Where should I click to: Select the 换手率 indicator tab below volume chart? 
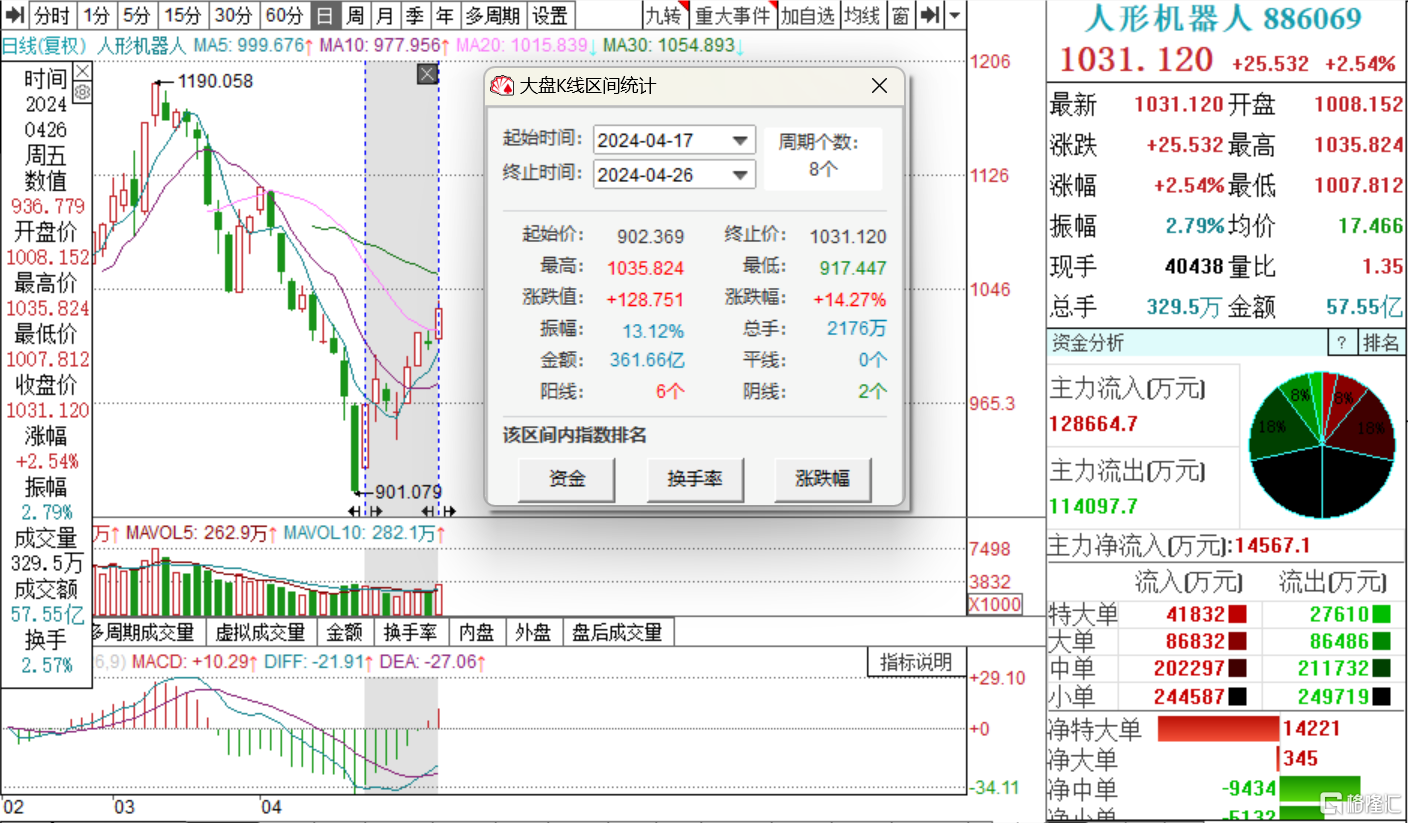411,632
